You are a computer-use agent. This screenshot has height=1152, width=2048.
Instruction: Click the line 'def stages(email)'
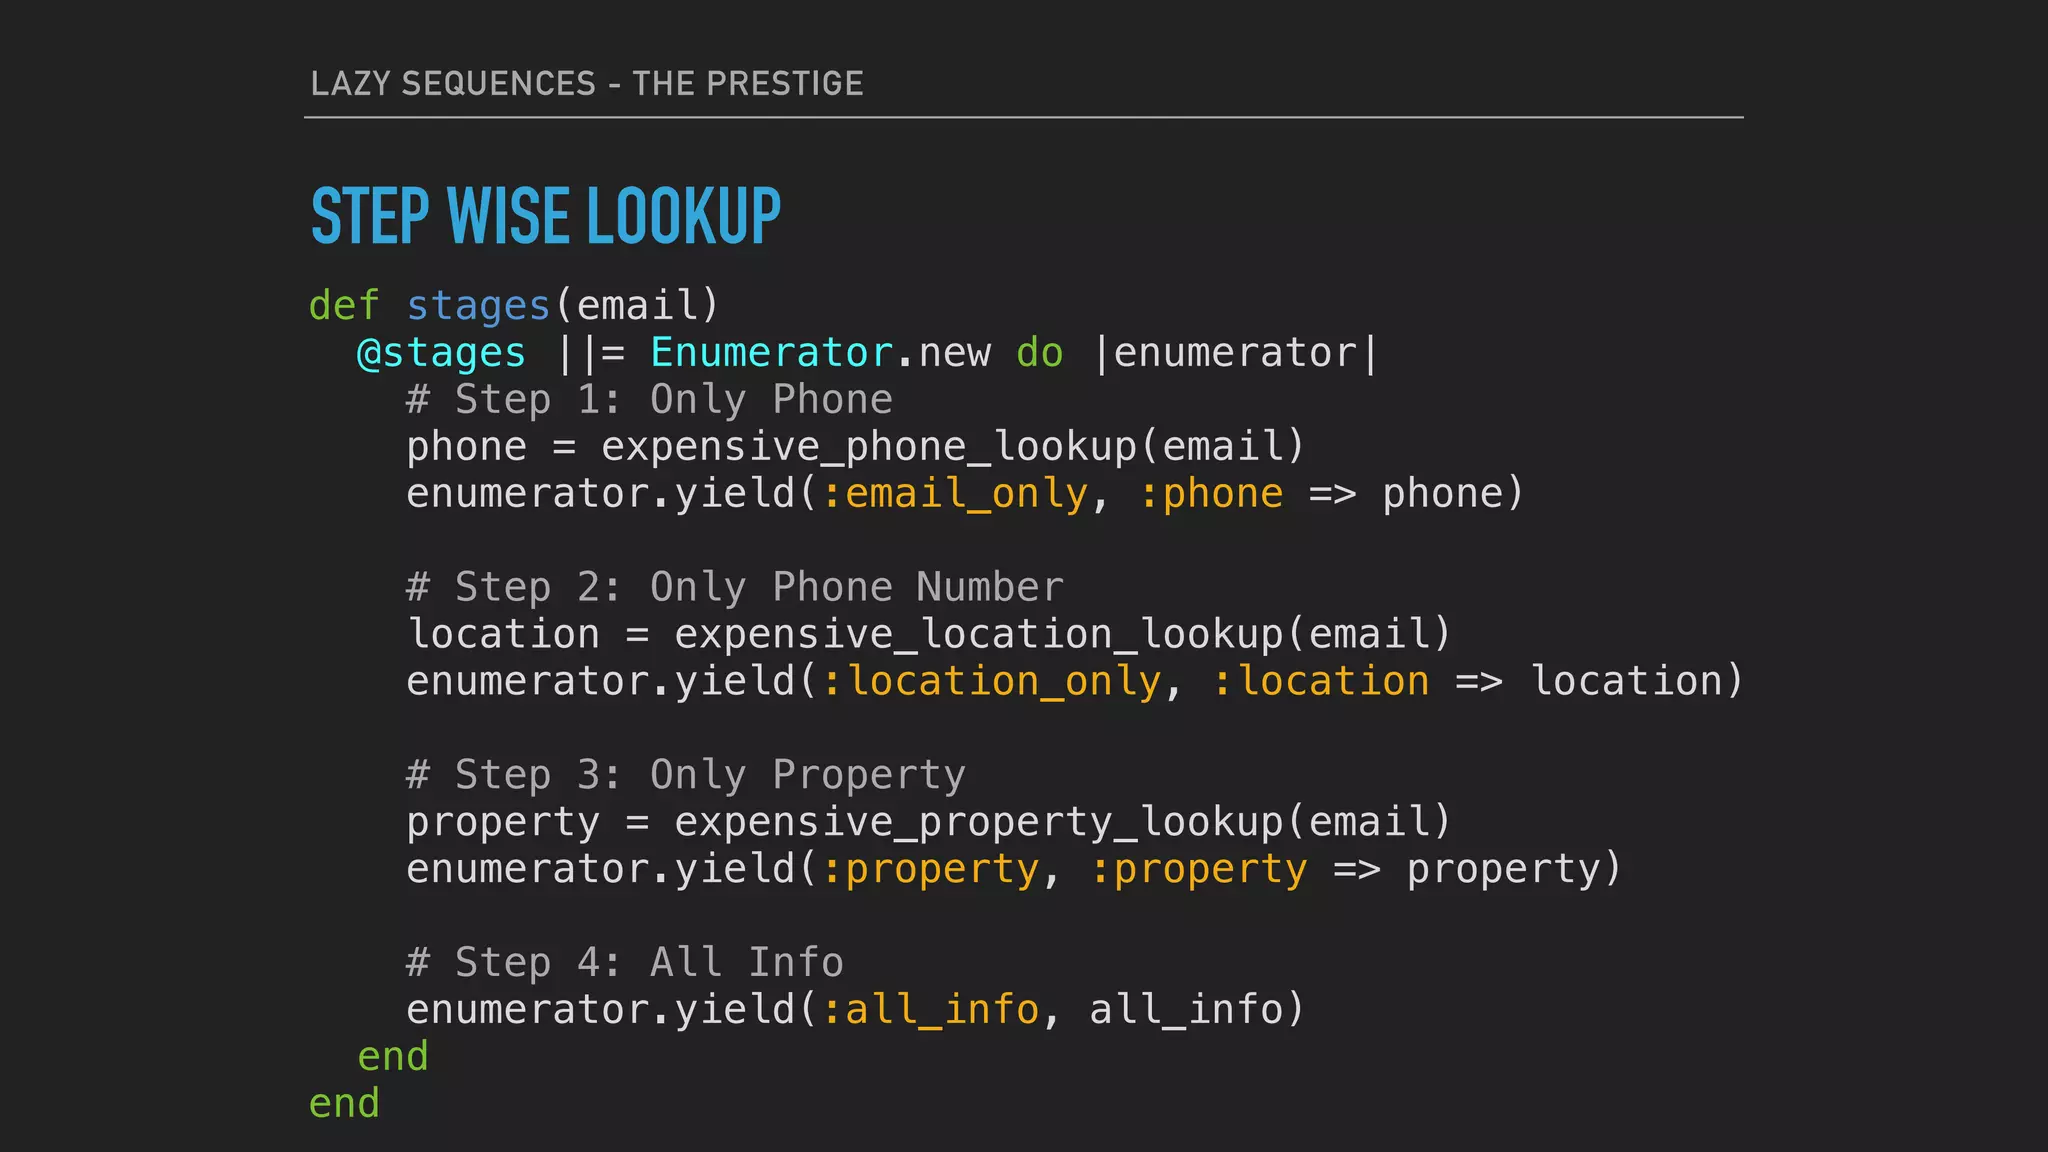click(x=514, y=305)
